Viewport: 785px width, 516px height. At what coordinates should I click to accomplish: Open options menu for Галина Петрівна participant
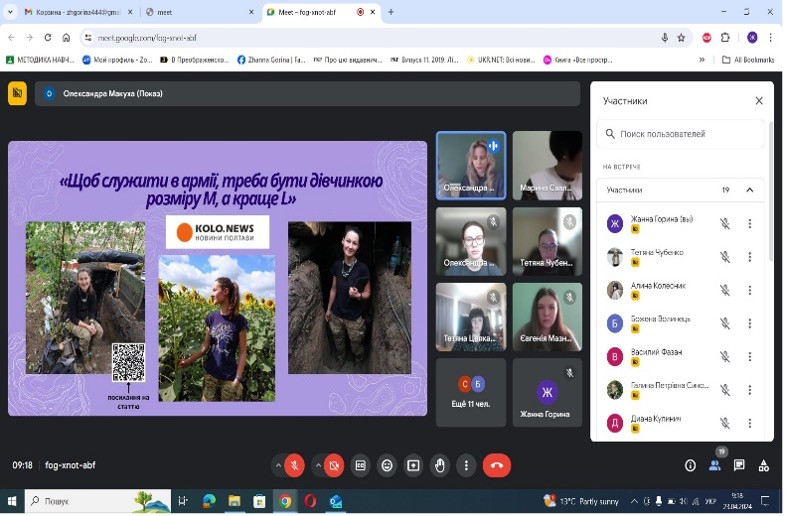tap(750, 390)
